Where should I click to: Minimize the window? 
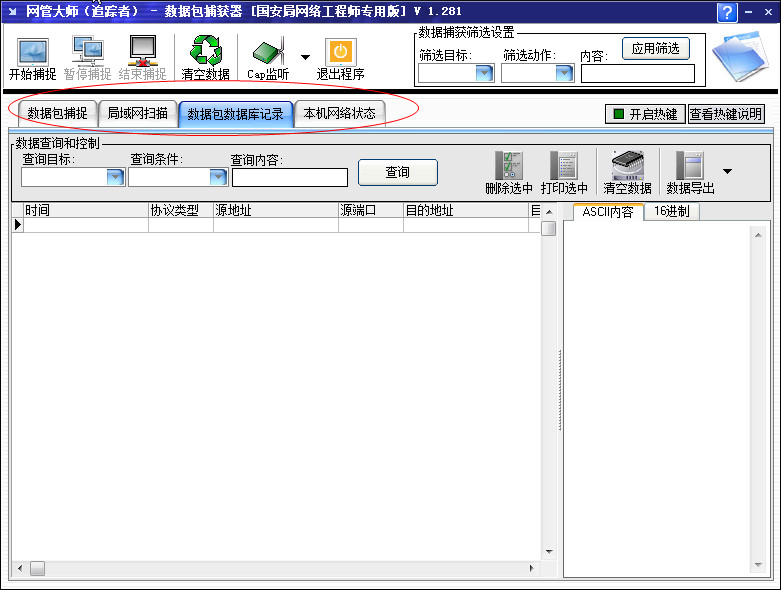[749, 12]
